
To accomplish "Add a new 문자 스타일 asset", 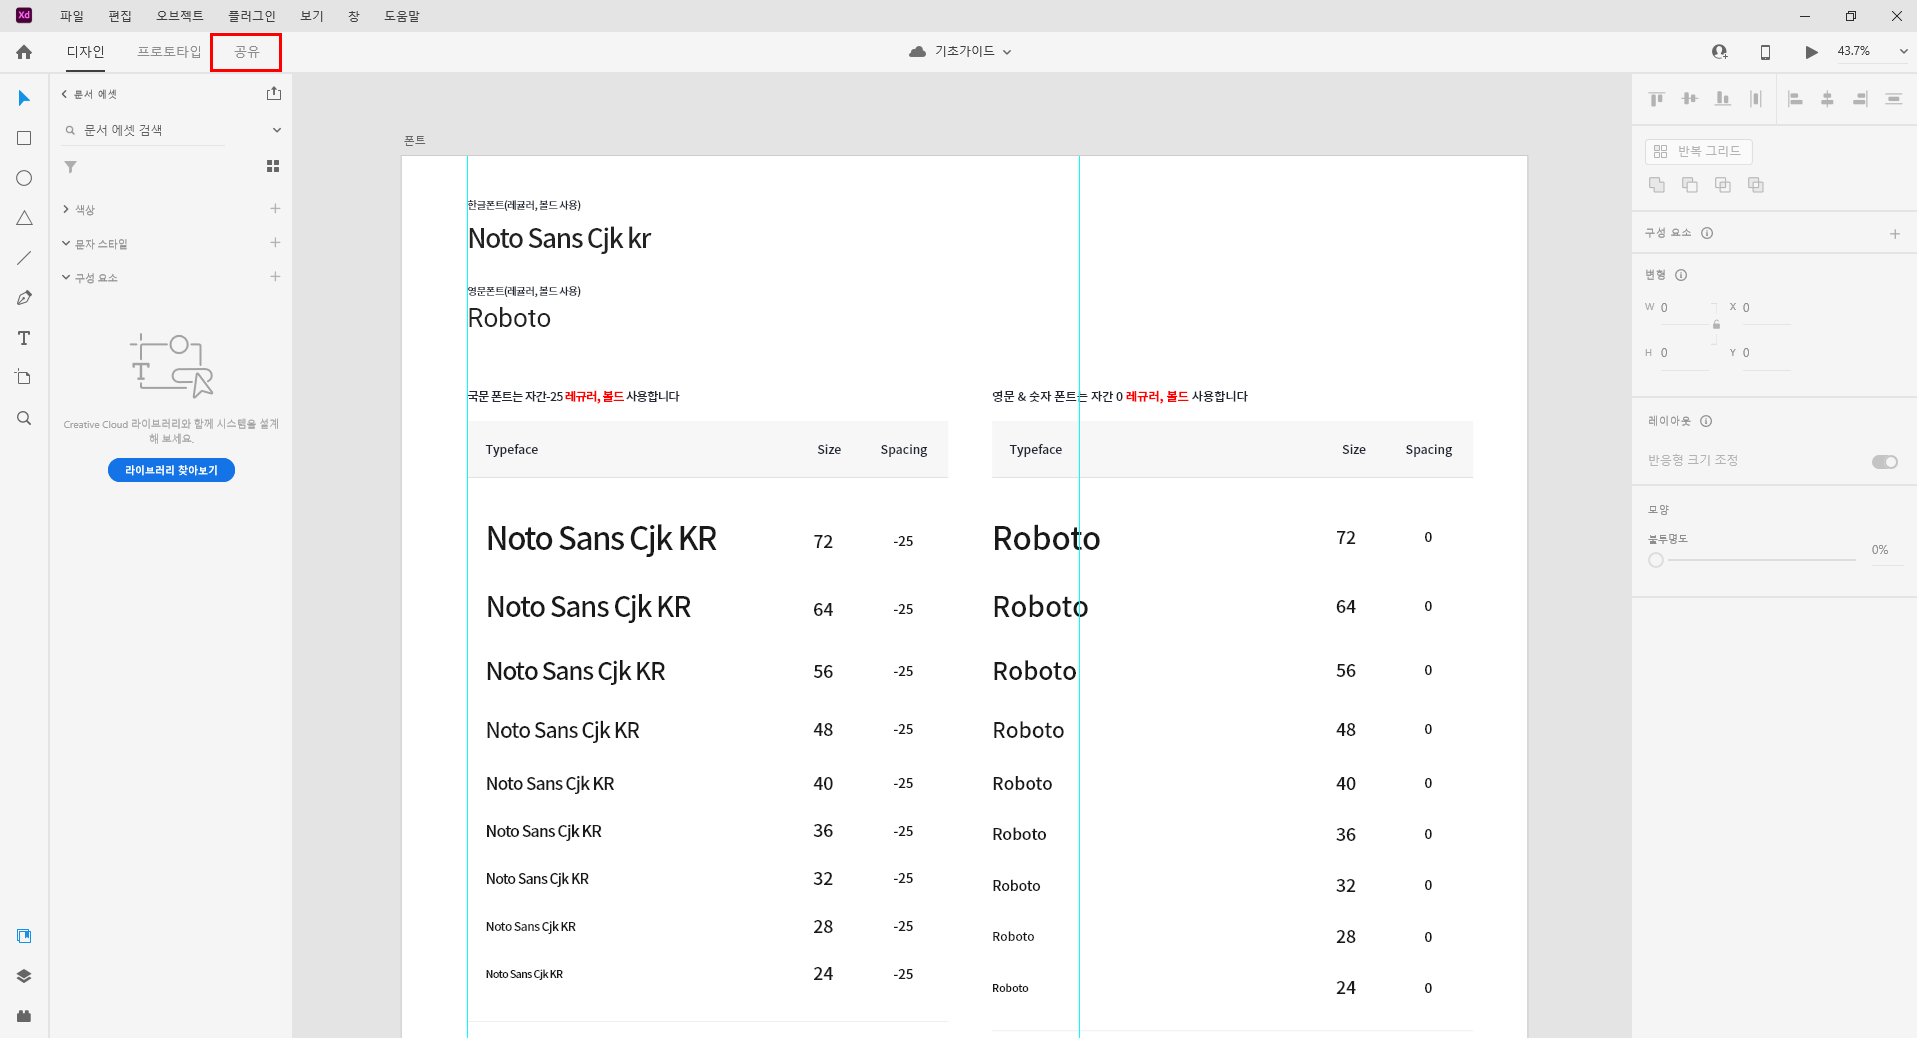I will coord(275,243).
